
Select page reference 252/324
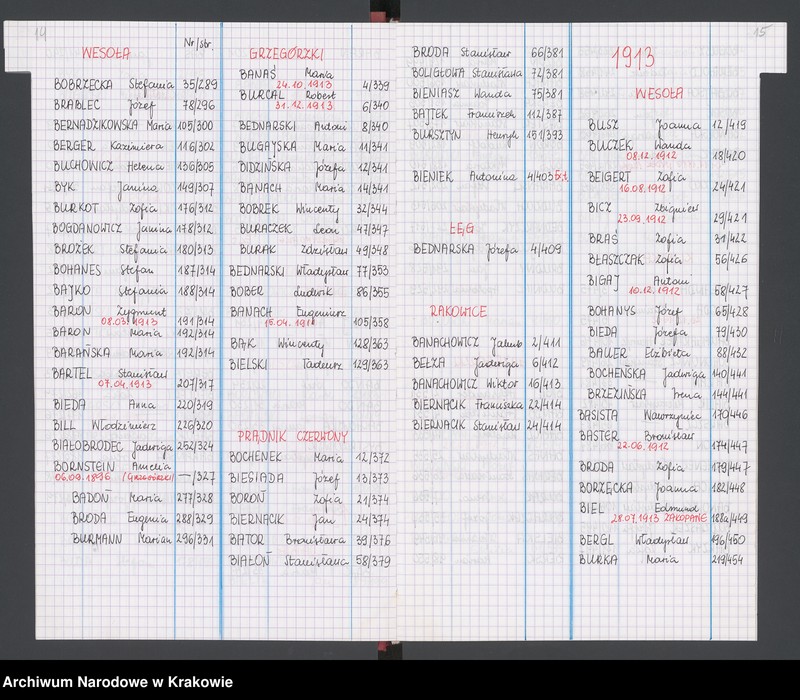pos(195,446)
